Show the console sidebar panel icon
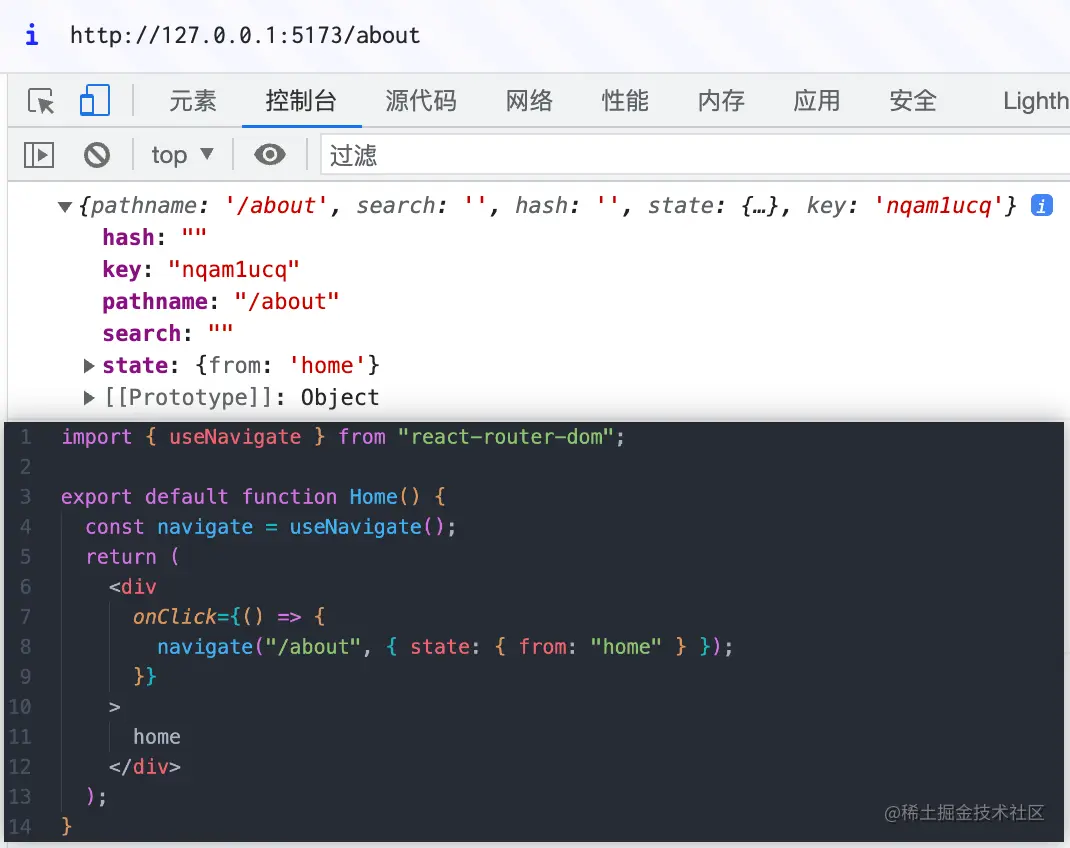This screenshot has width=1070, height=848. 39,155
